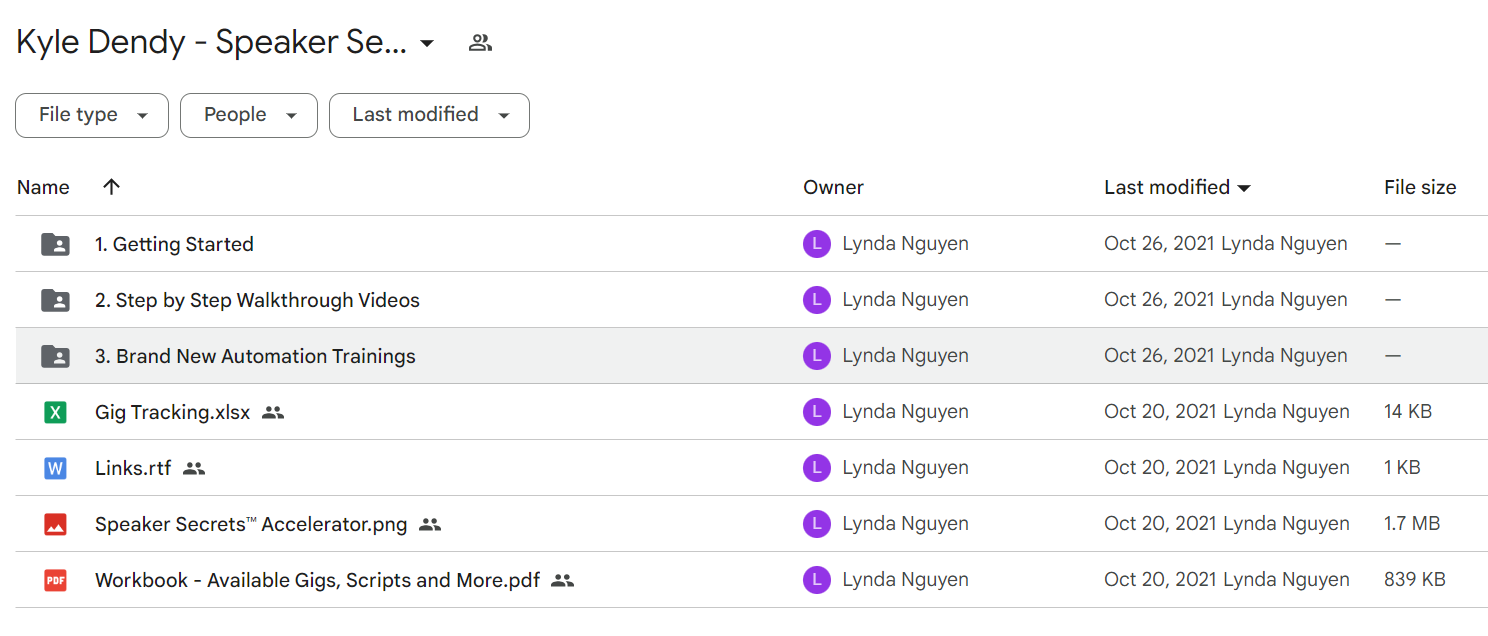Open the People filter dropdown

pyautogui.click(x=249, y=115)
